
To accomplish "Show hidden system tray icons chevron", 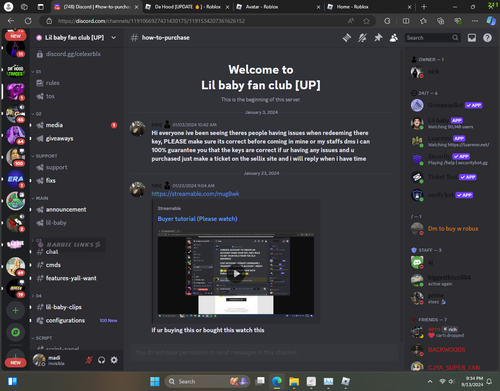I will 430,381.
